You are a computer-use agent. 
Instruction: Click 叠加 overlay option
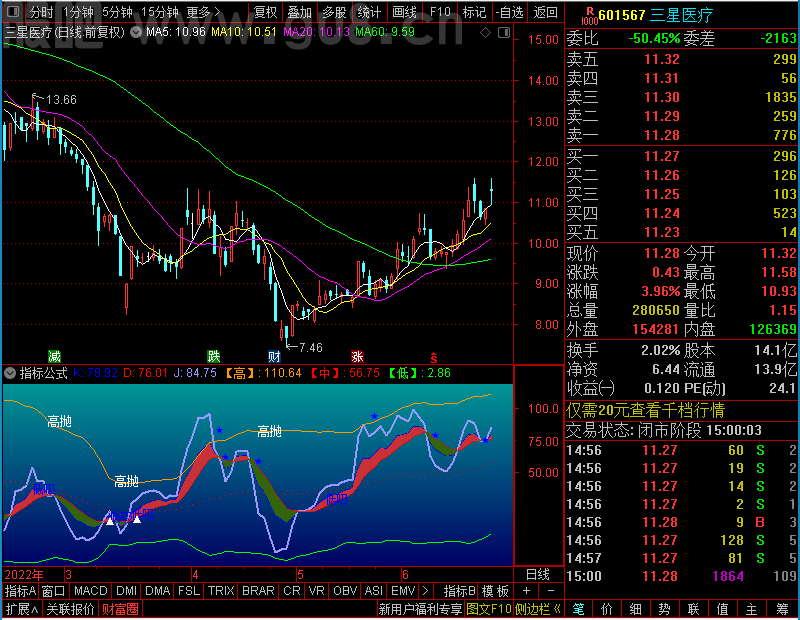click(299, 12)
